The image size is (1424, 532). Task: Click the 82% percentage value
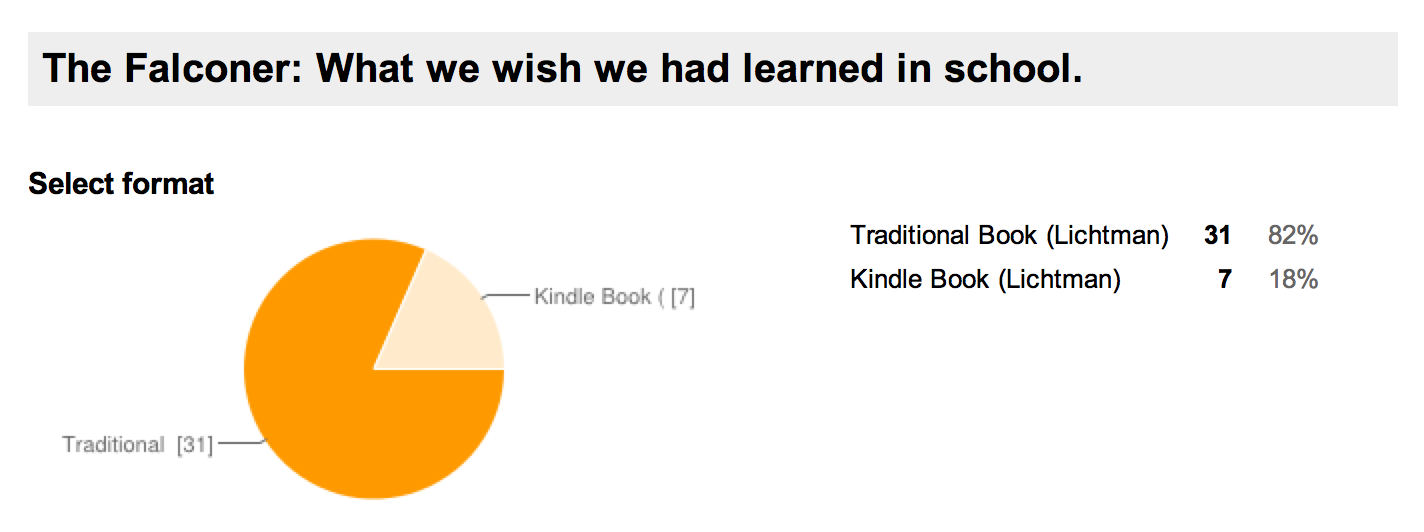pos(1293,236)
